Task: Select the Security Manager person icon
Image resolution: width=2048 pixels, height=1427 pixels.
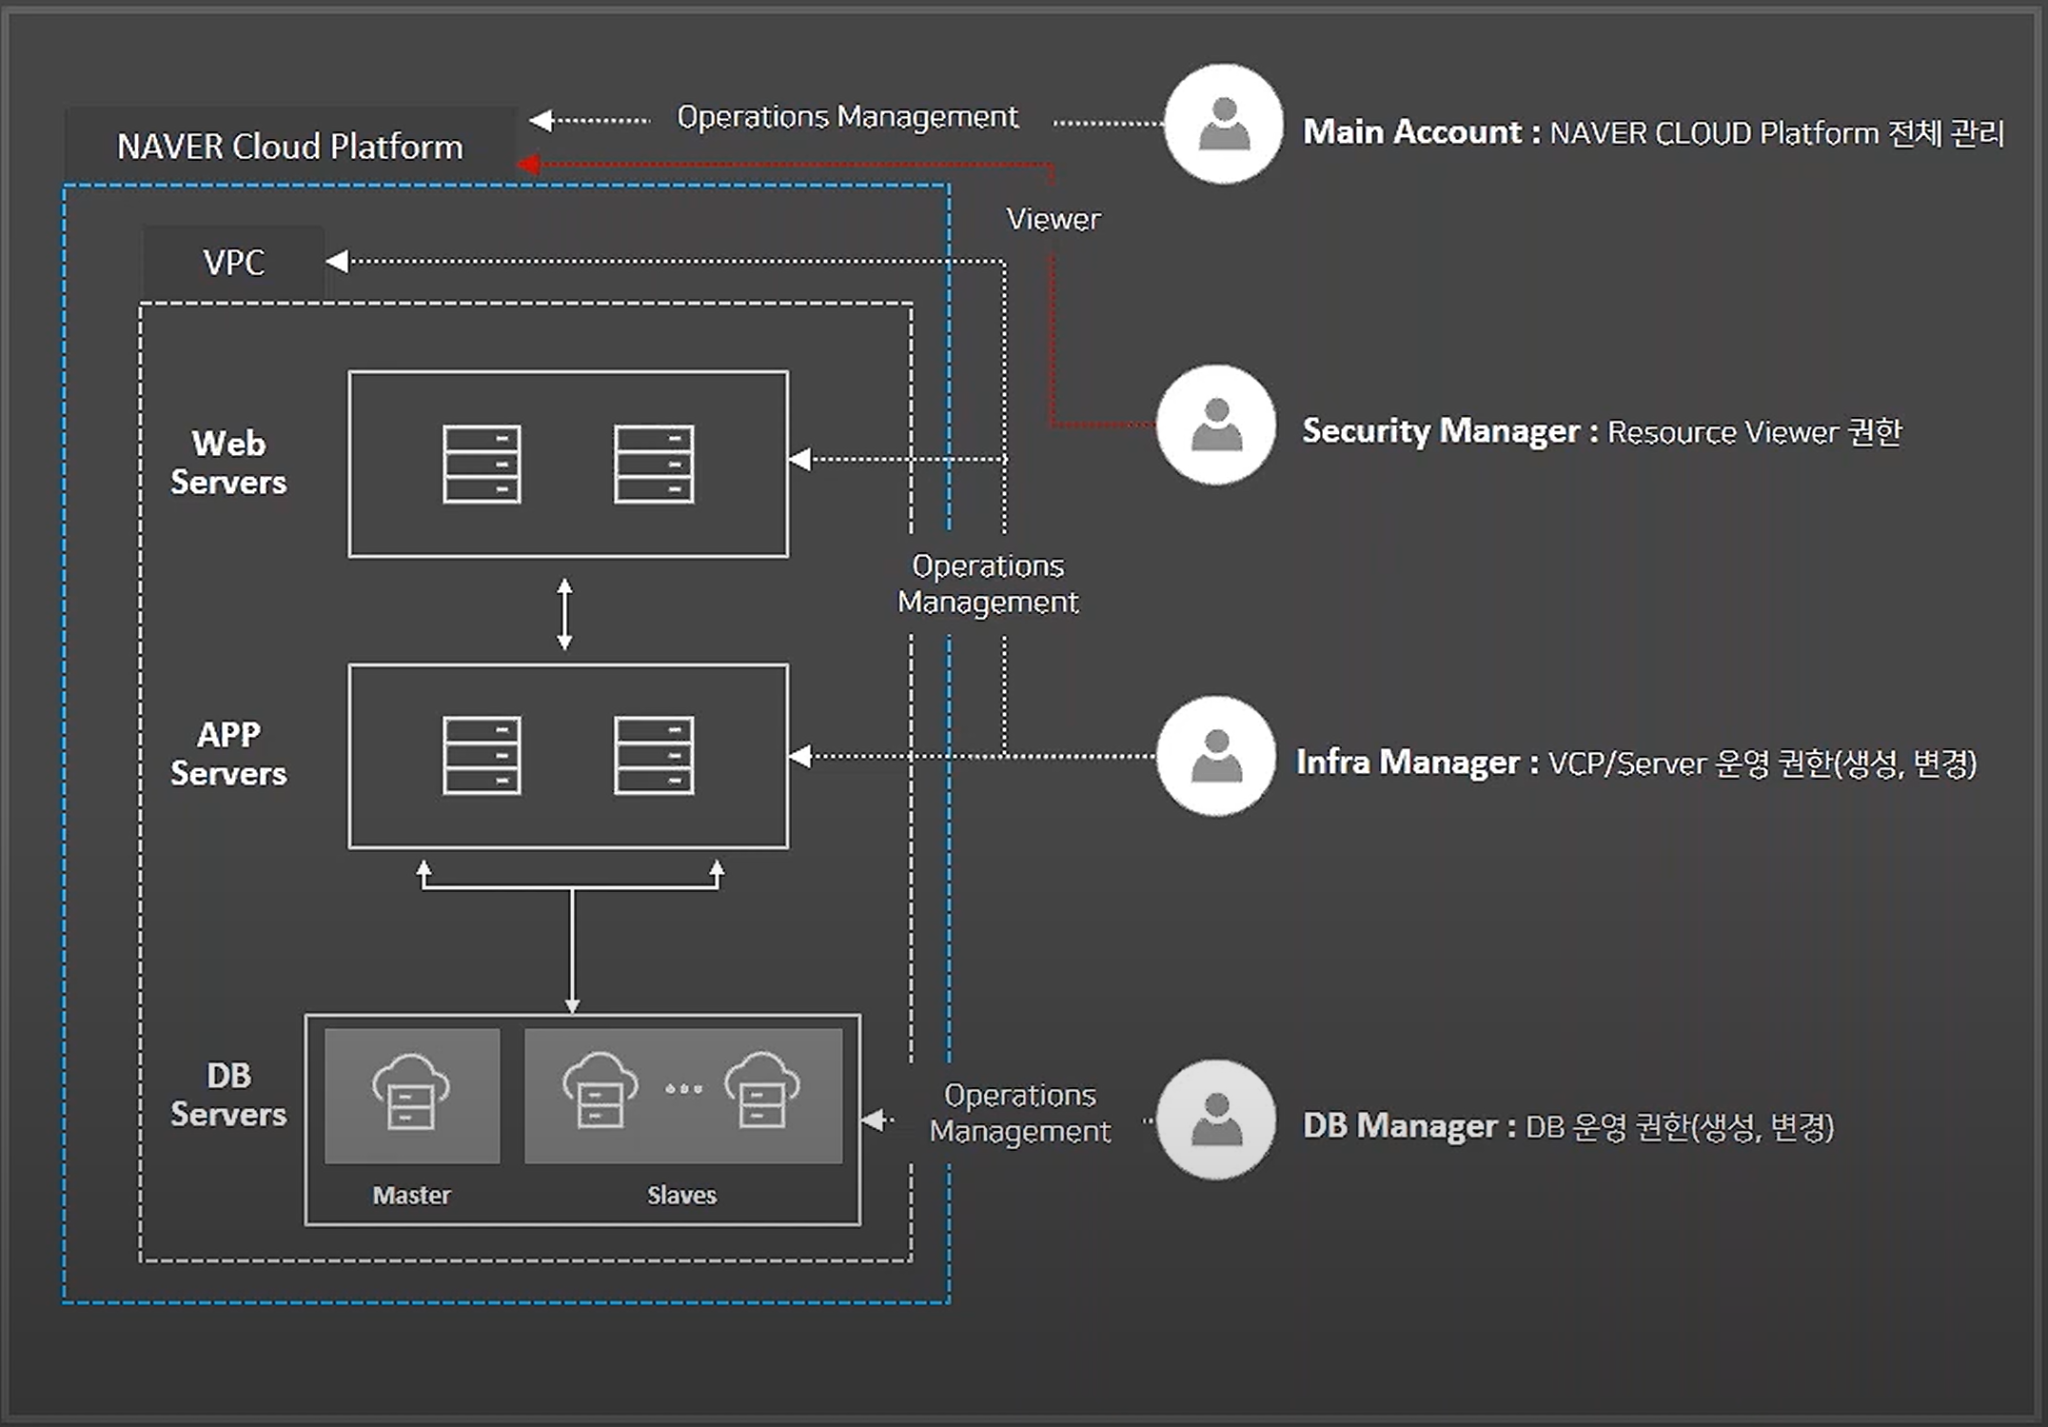Action: [x=1215, y=430]
